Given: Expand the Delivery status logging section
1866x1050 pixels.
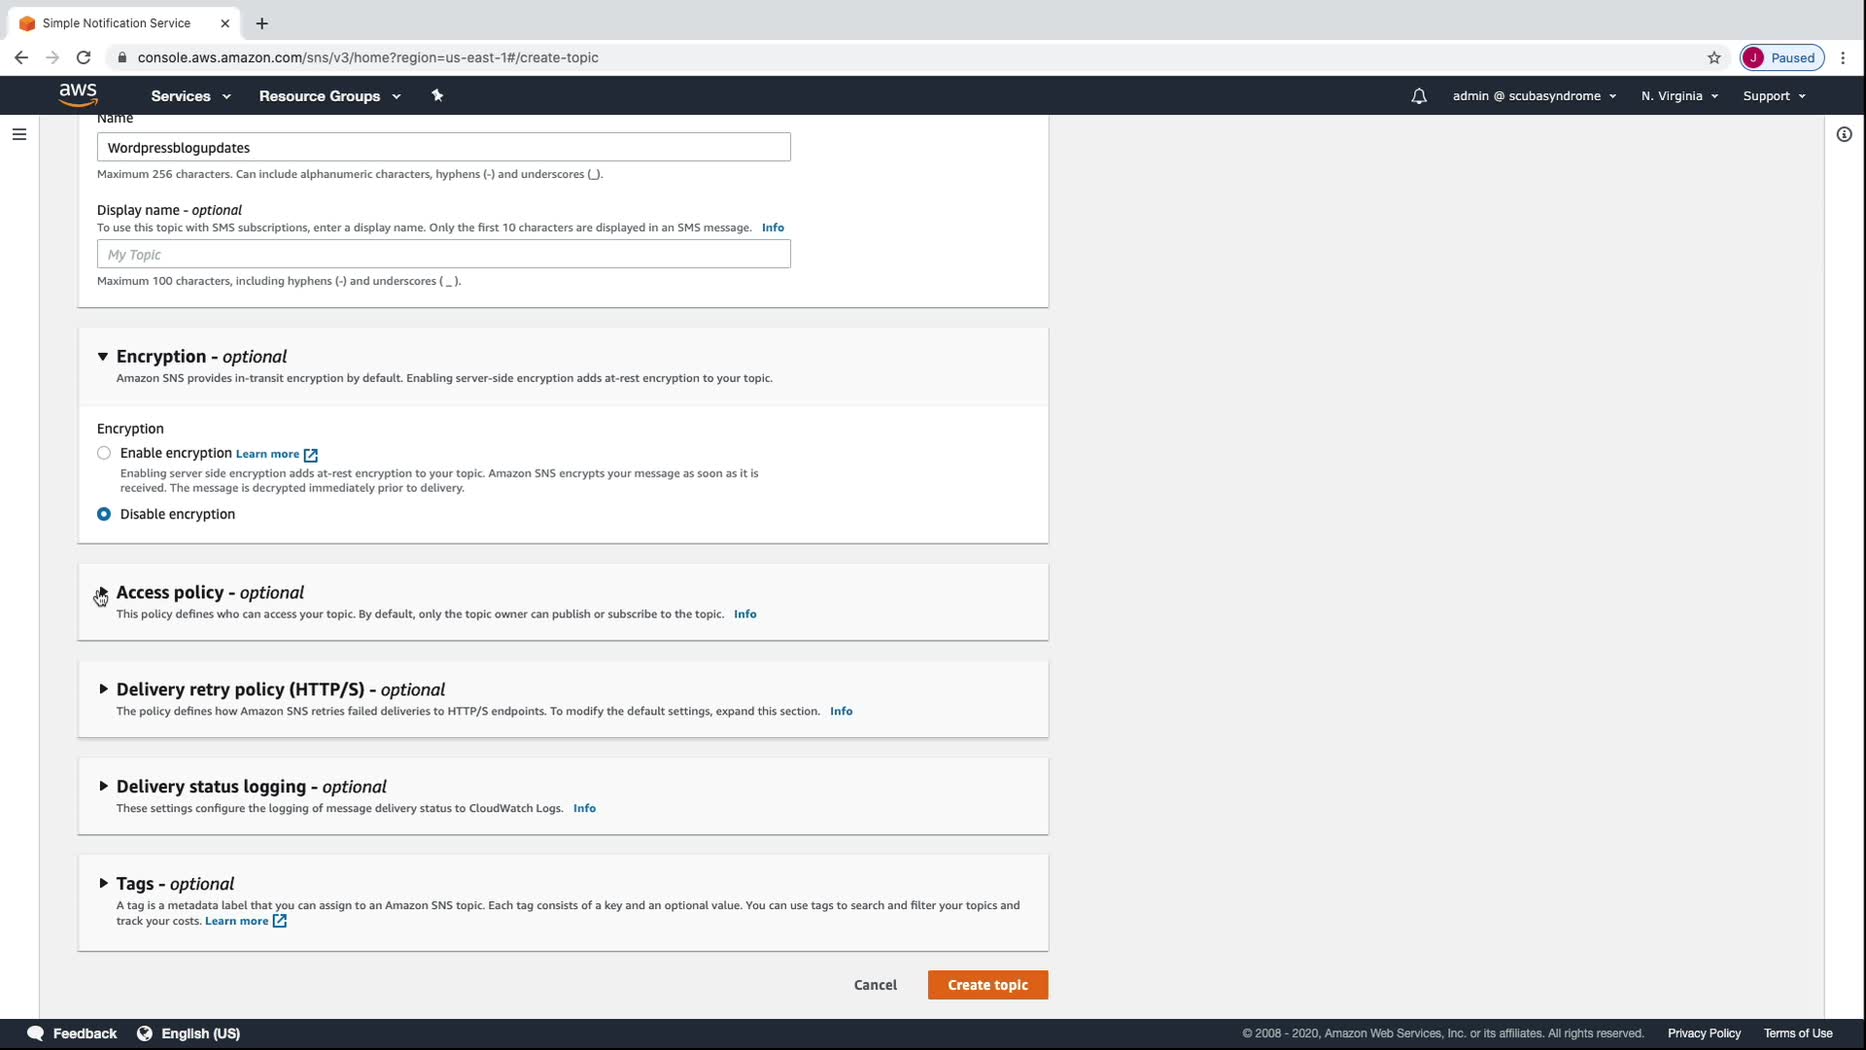Looking at the screenshot, I should pyautogui.click(x=103, y=786).
